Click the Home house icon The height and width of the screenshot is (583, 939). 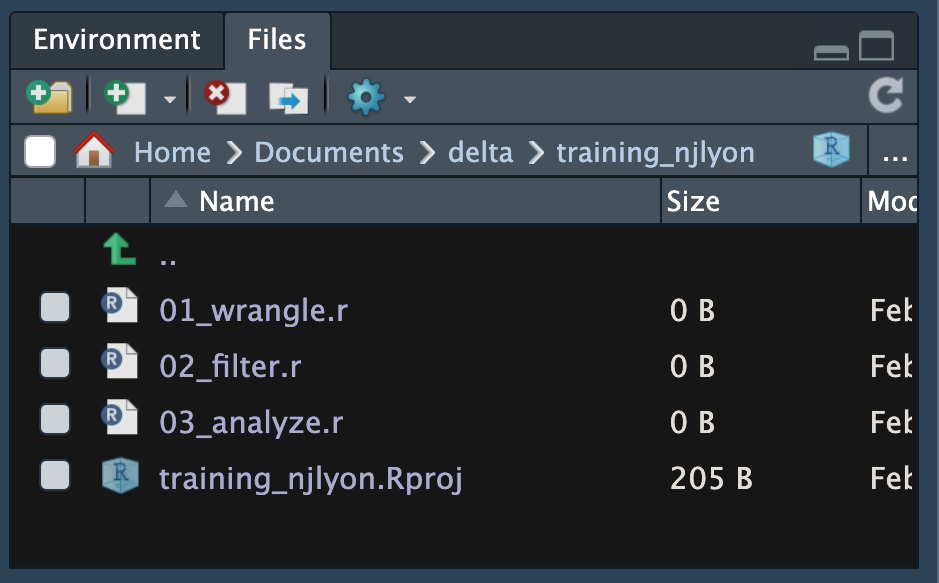click(94, 152)
